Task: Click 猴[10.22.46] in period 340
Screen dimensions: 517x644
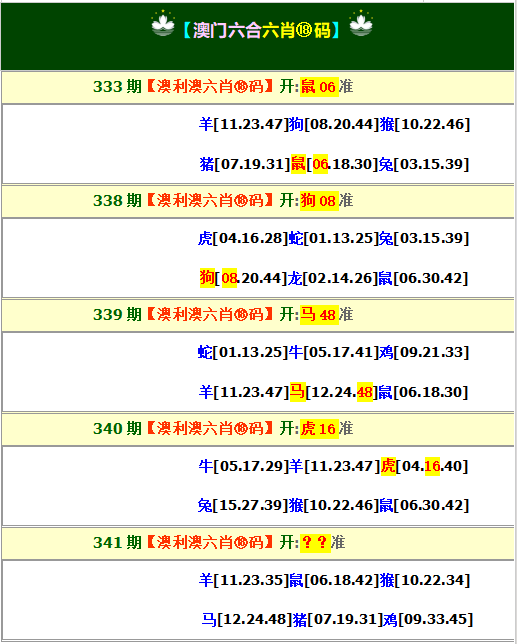Action: 333,505
